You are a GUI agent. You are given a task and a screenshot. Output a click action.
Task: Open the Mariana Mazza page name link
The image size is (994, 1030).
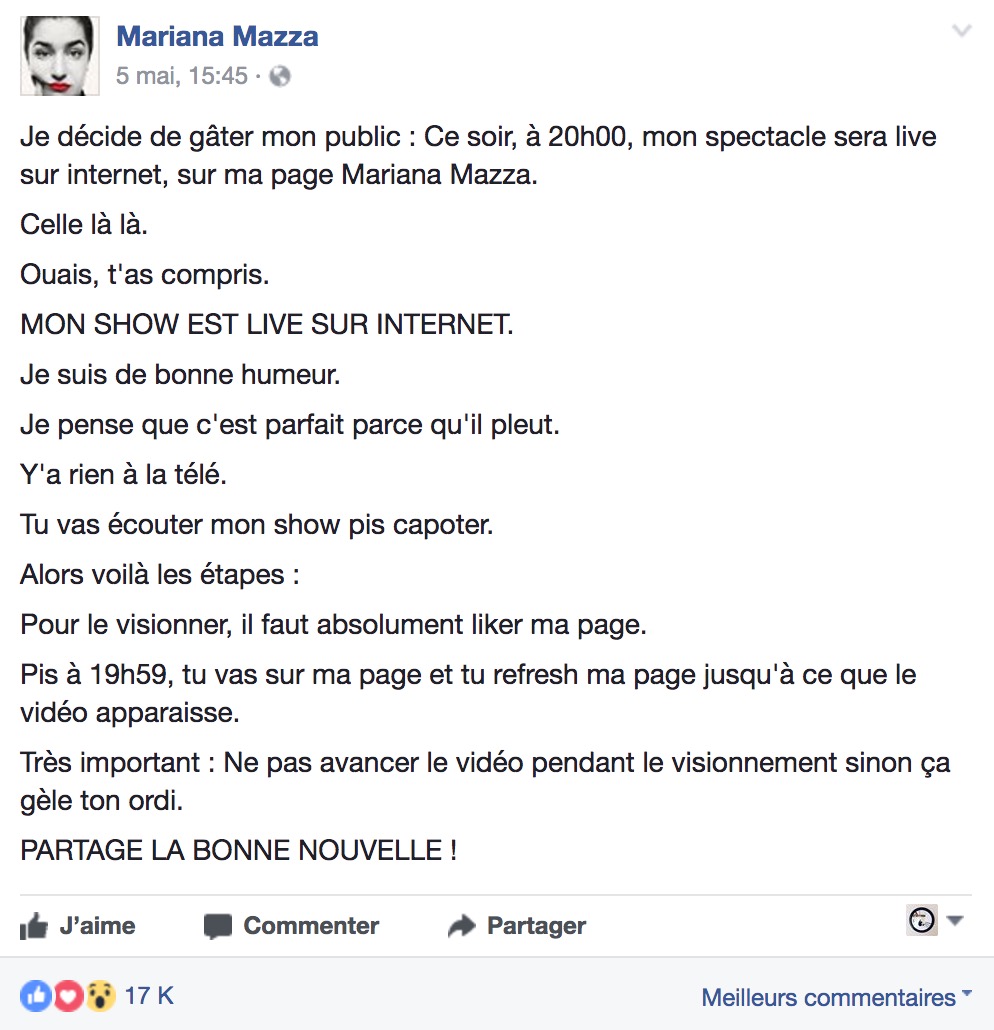[217, 36]
